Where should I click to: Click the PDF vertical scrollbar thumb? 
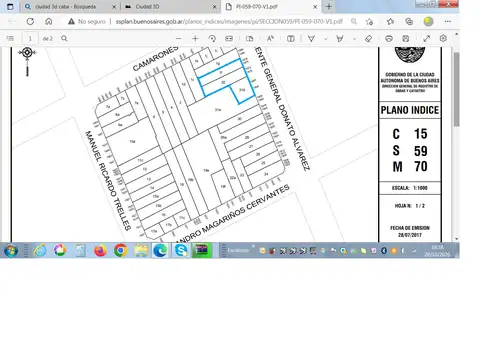point(456,89)
